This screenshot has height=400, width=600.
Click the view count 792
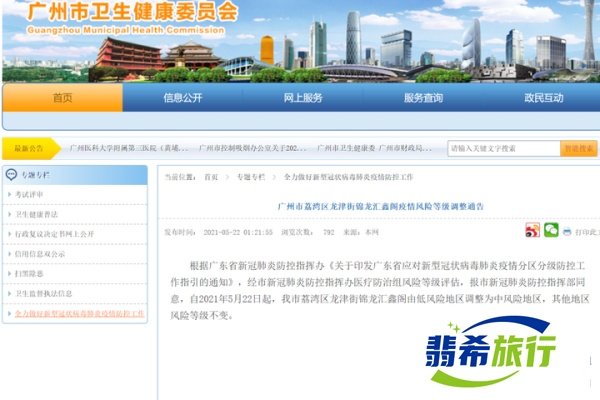[x=329, y=232]
